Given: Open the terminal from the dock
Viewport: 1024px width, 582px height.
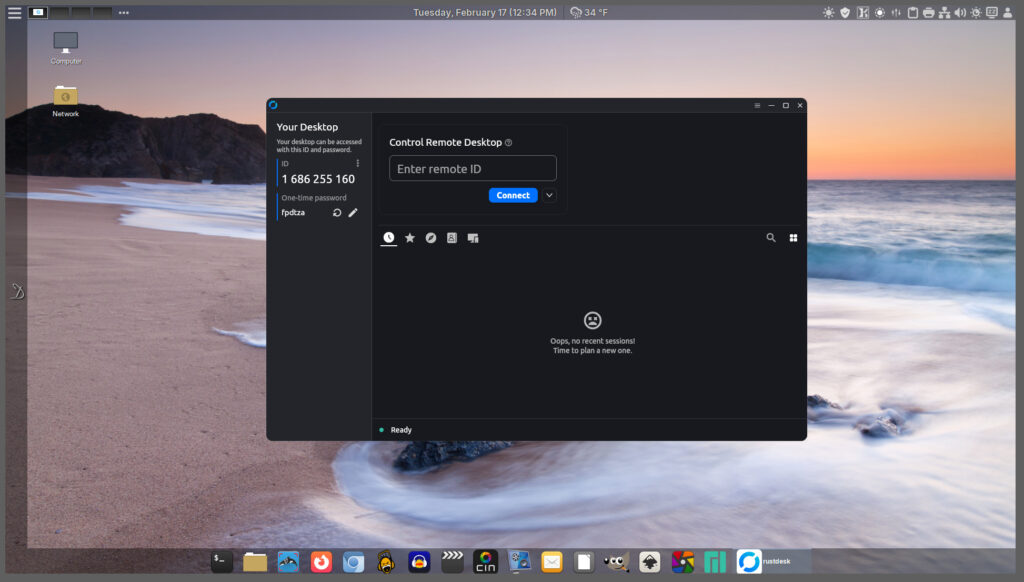Looking at the screenshot, I should point(222,562).
